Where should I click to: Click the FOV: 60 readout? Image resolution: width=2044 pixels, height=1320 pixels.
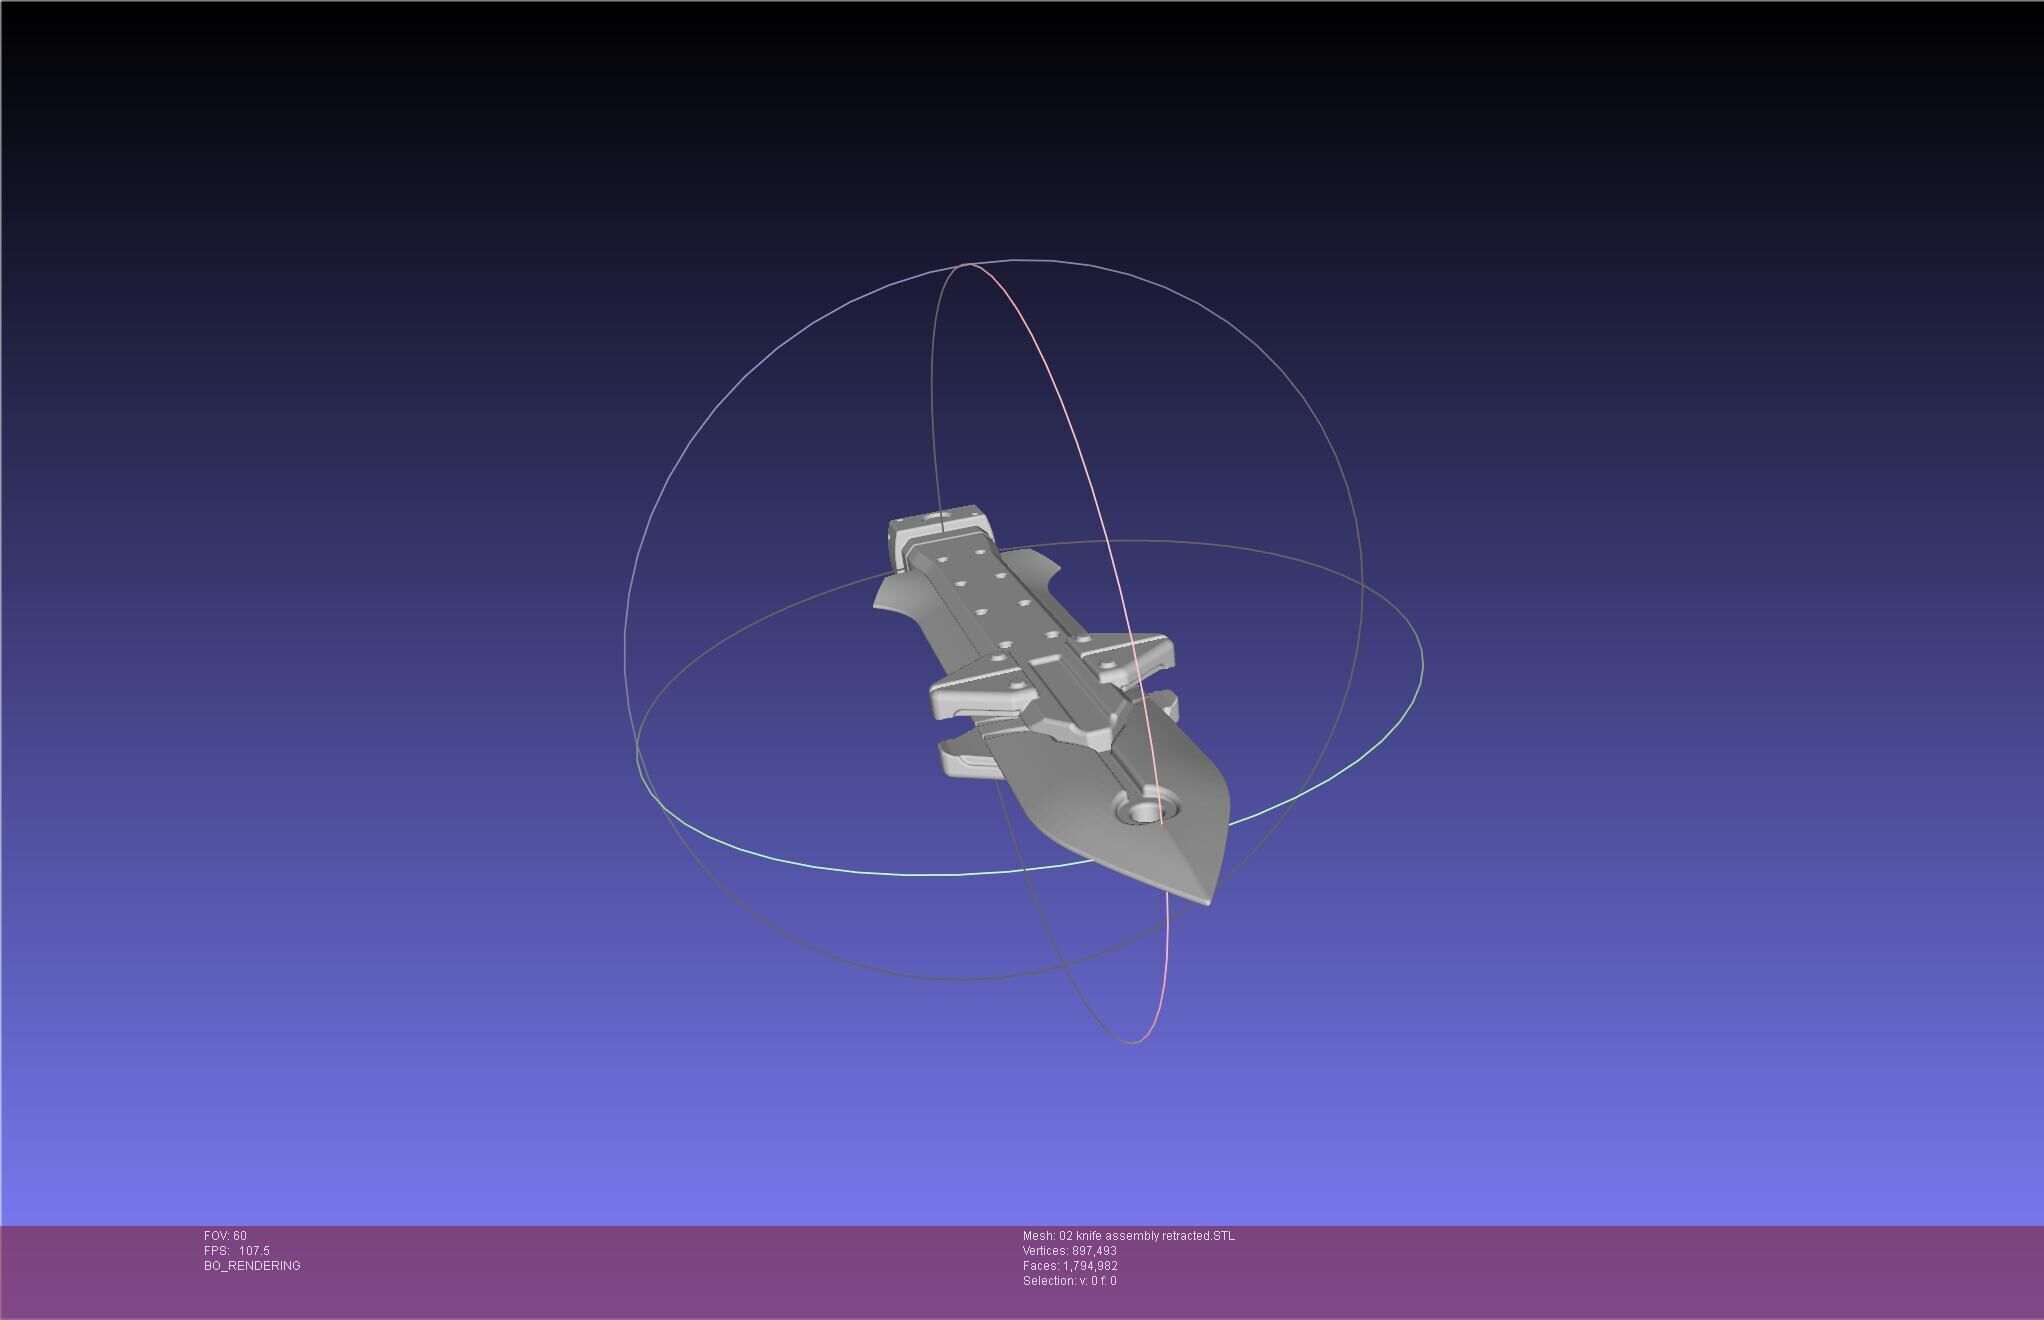pyautogui.click(x=225, y=1236)
